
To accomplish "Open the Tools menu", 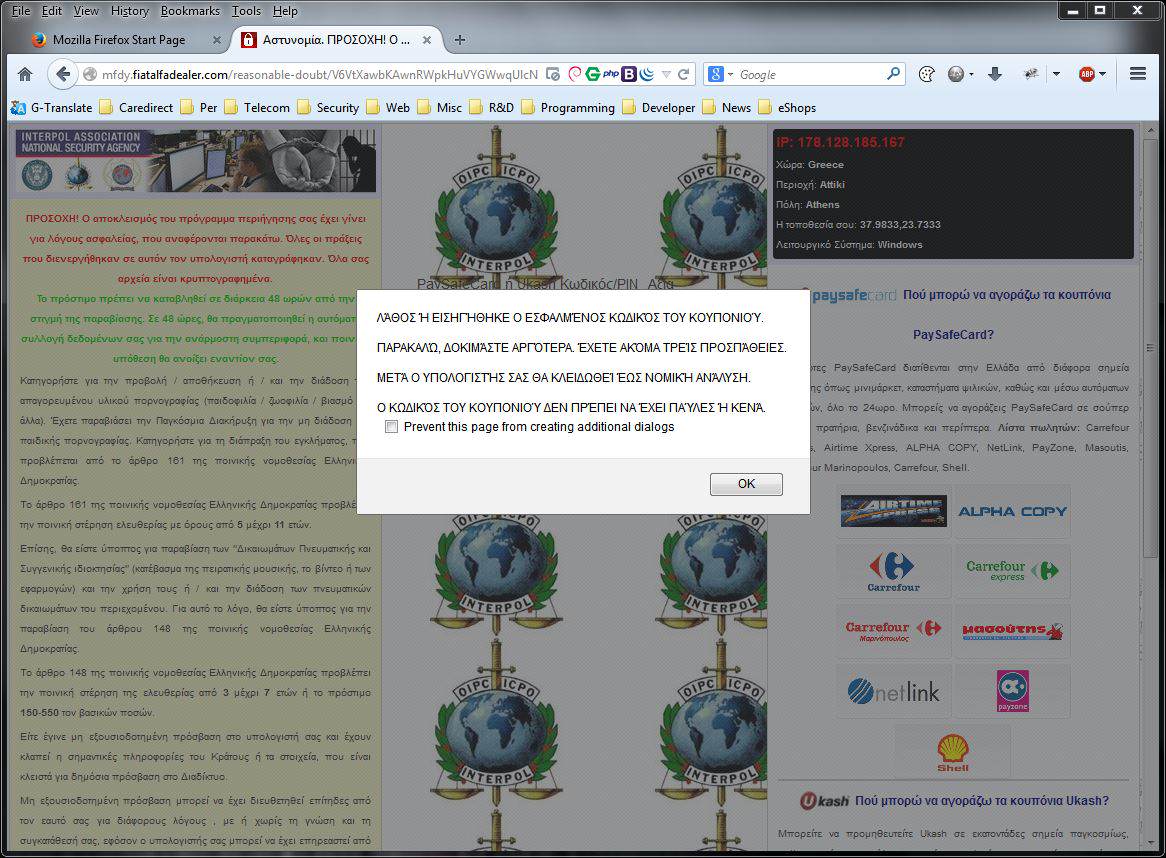I will point(246,11).
